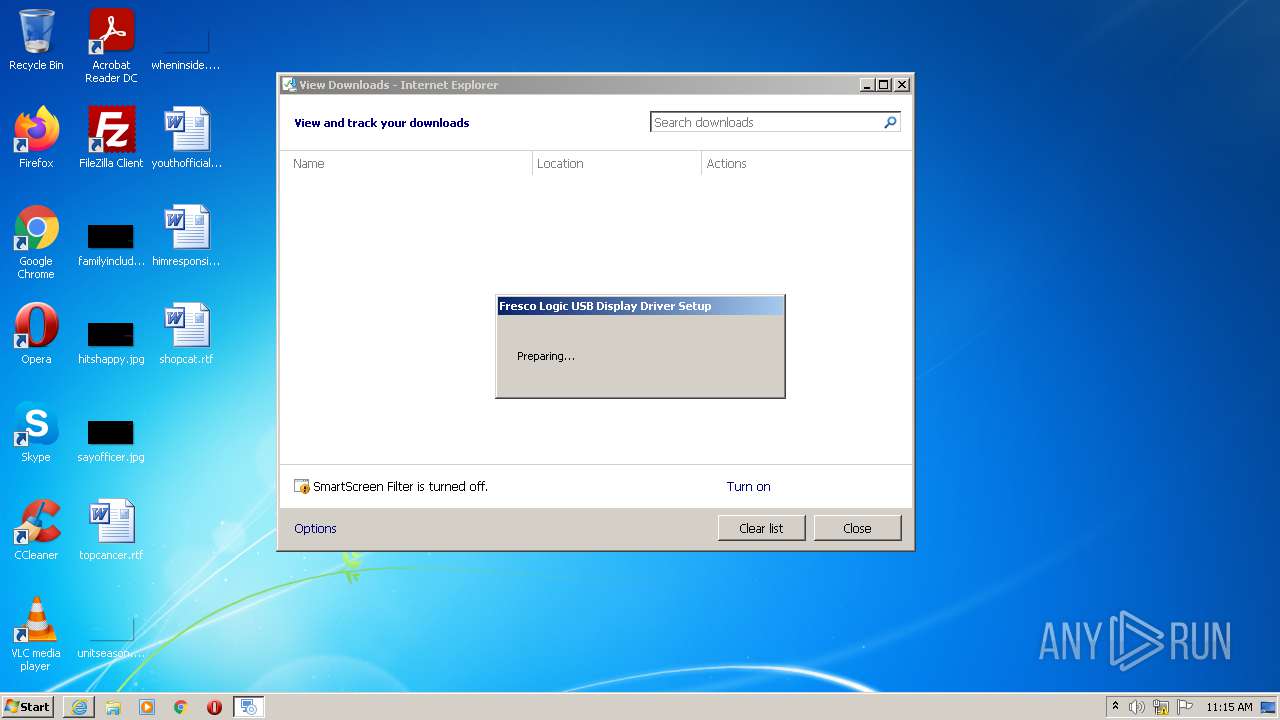Launch CCleaner desktop shortcut
Viewport: 1280px width, 720px height.
36,530
